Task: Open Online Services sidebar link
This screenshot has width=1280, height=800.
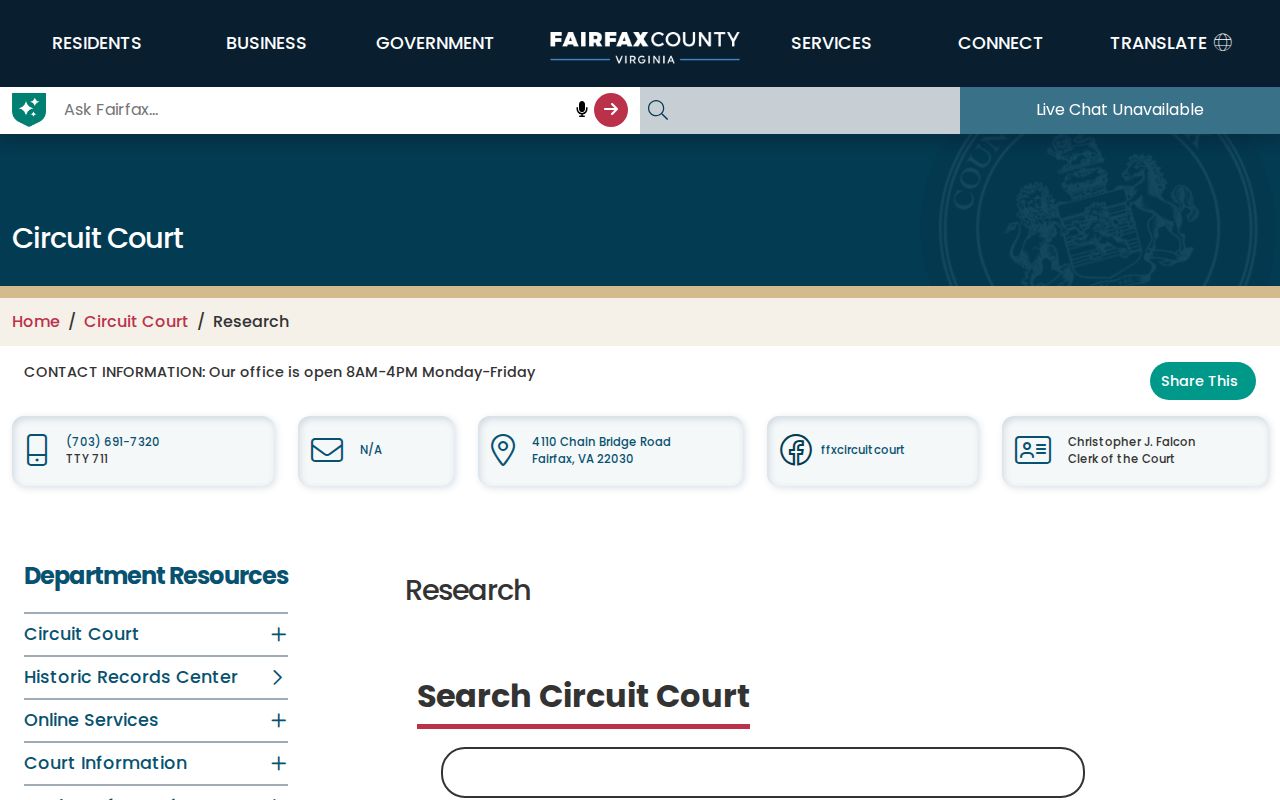Action: [x=91, y=720]
